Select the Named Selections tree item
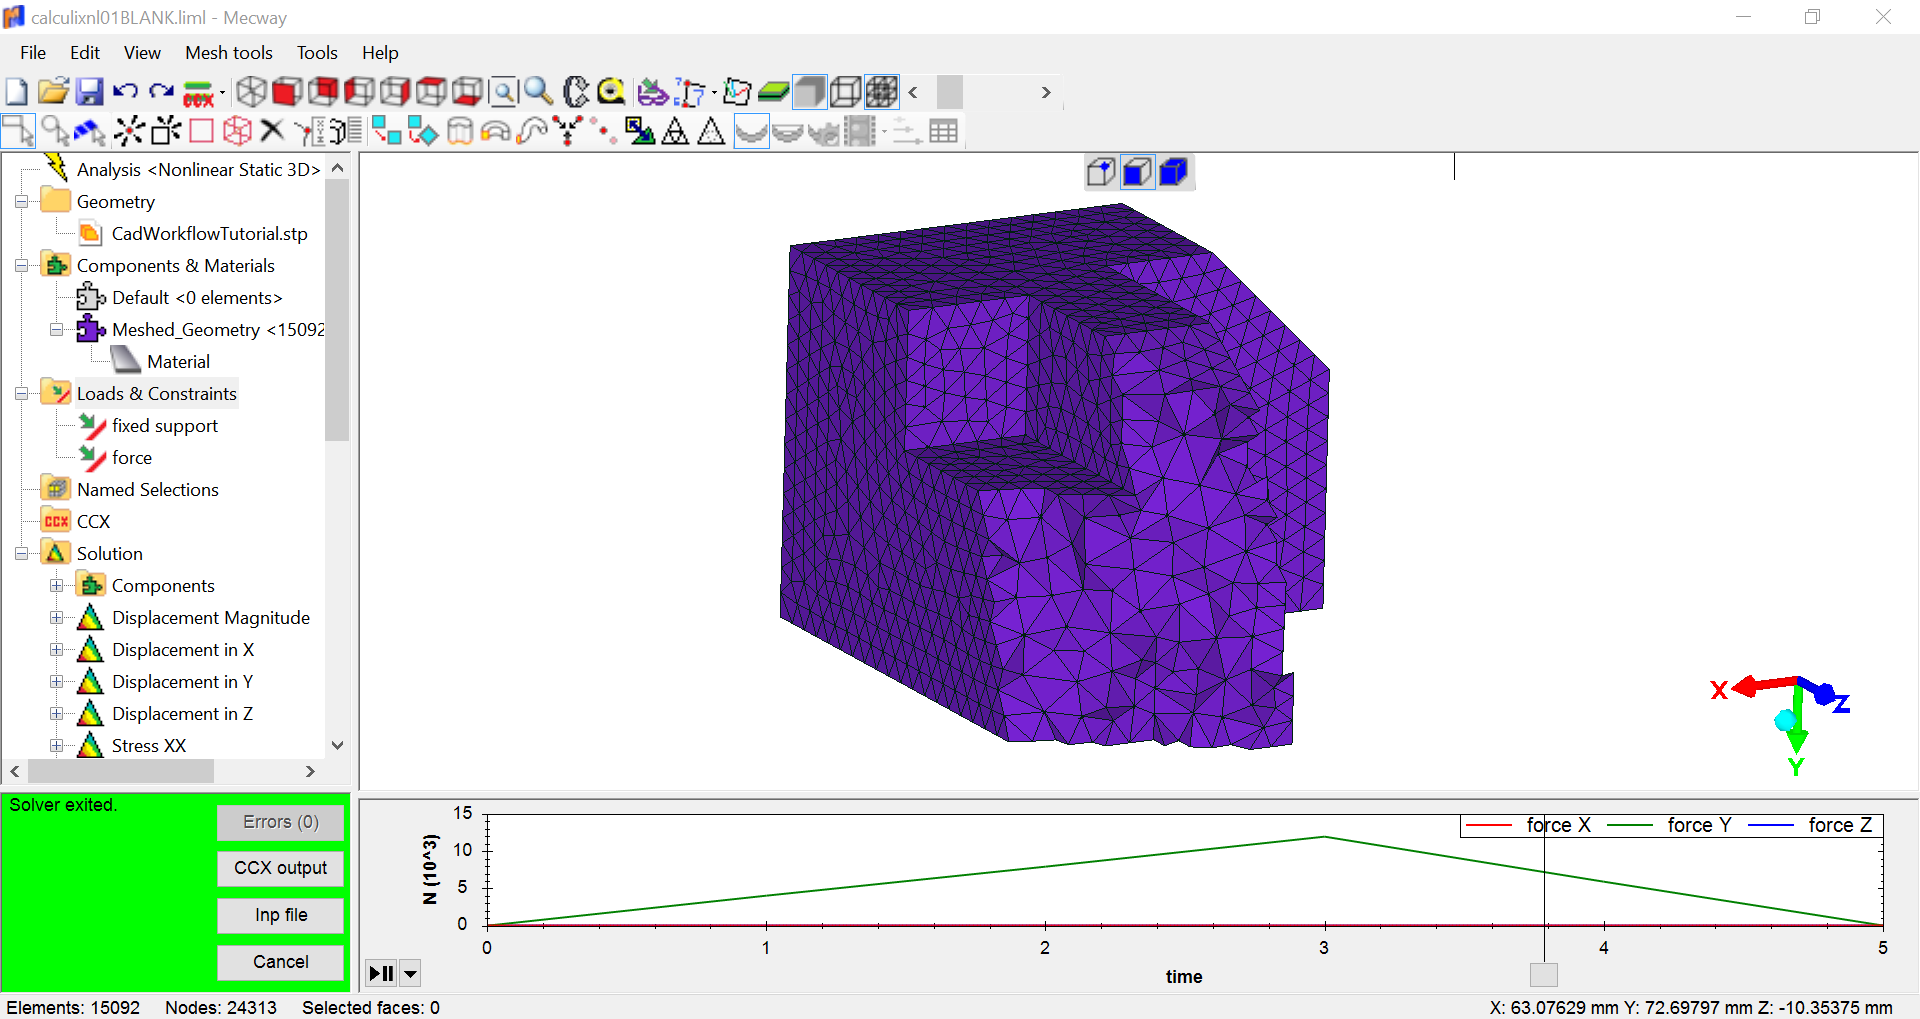 (148, 490)
